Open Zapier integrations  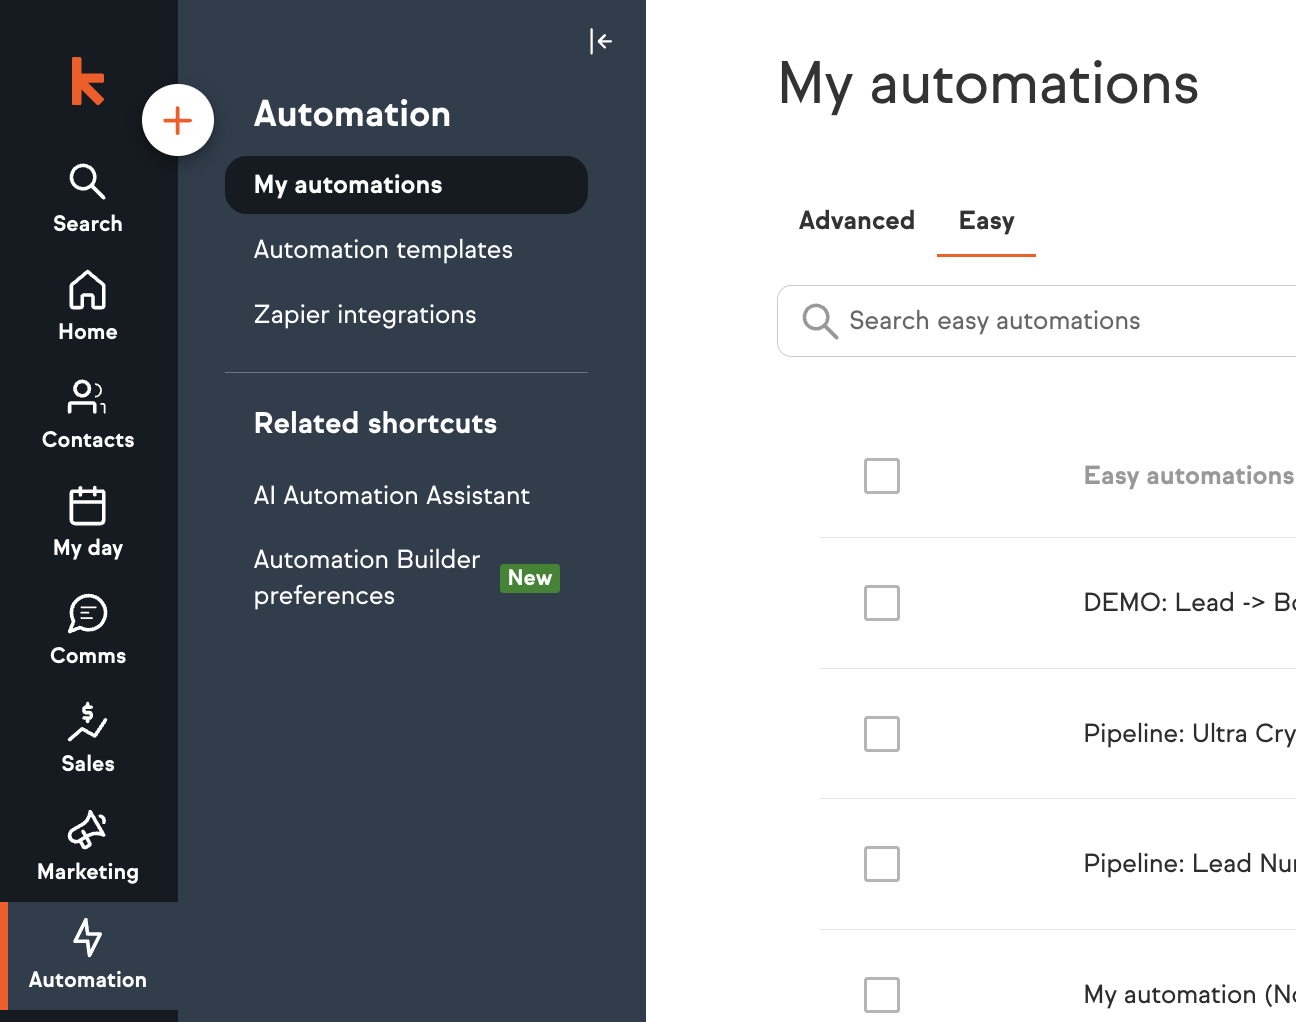point(365,315)
